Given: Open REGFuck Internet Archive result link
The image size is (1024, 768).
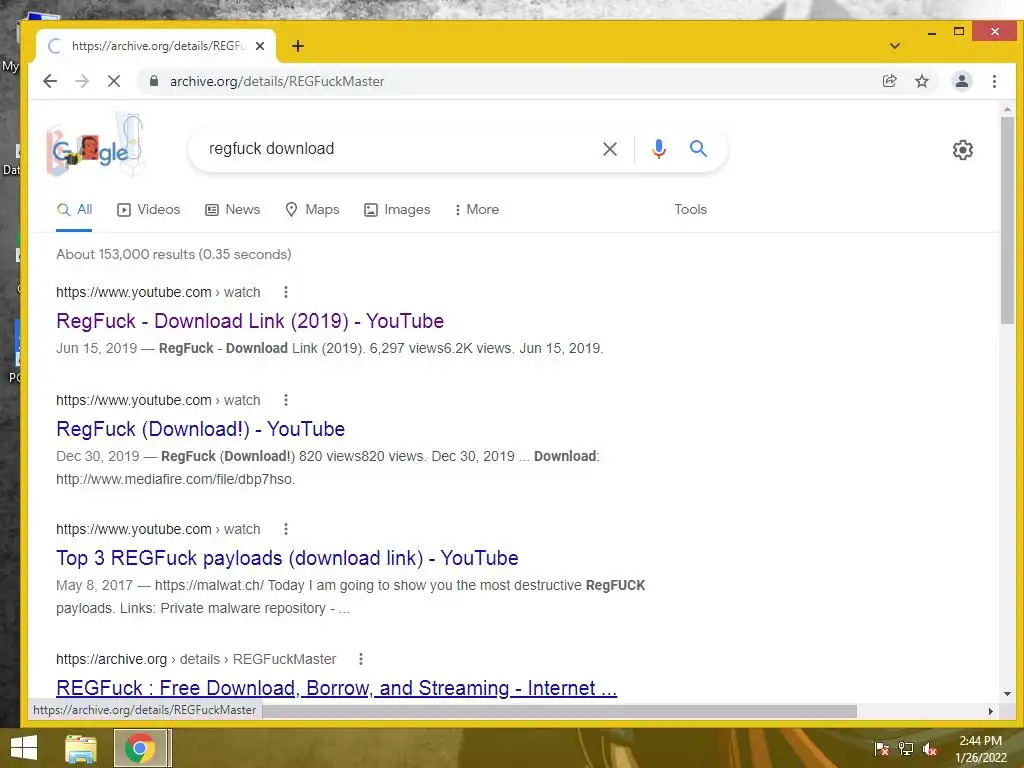Looking at the screenshot, I should tap(336, 688).
